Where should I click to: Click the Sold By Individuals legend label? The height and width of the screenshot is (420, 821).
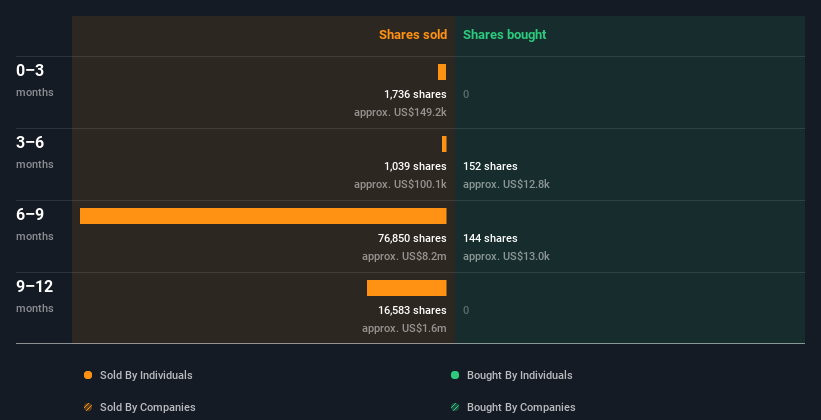[146, 375]
